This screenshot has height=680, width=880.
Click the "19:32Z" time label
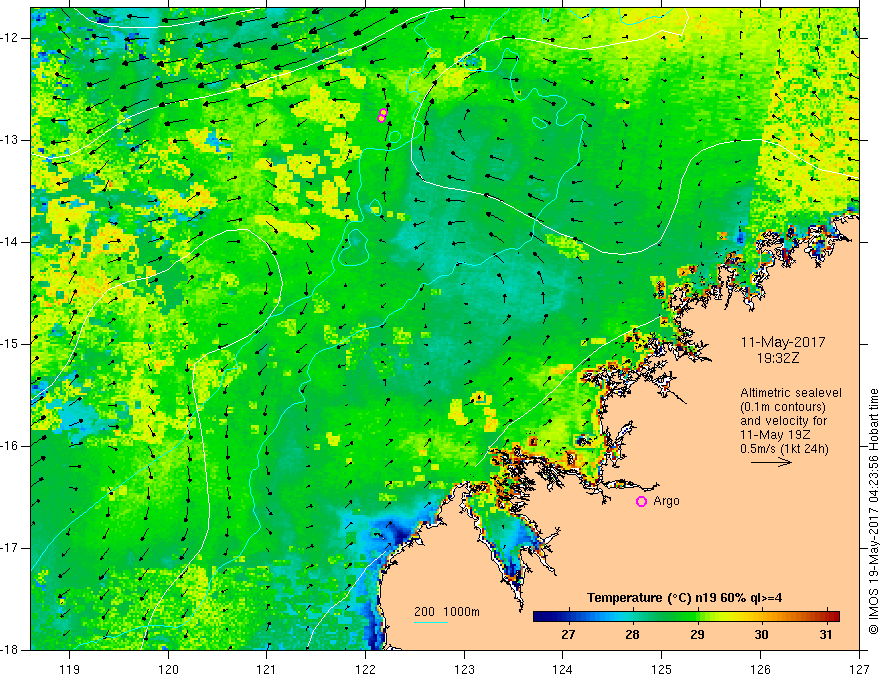(777, 358)
